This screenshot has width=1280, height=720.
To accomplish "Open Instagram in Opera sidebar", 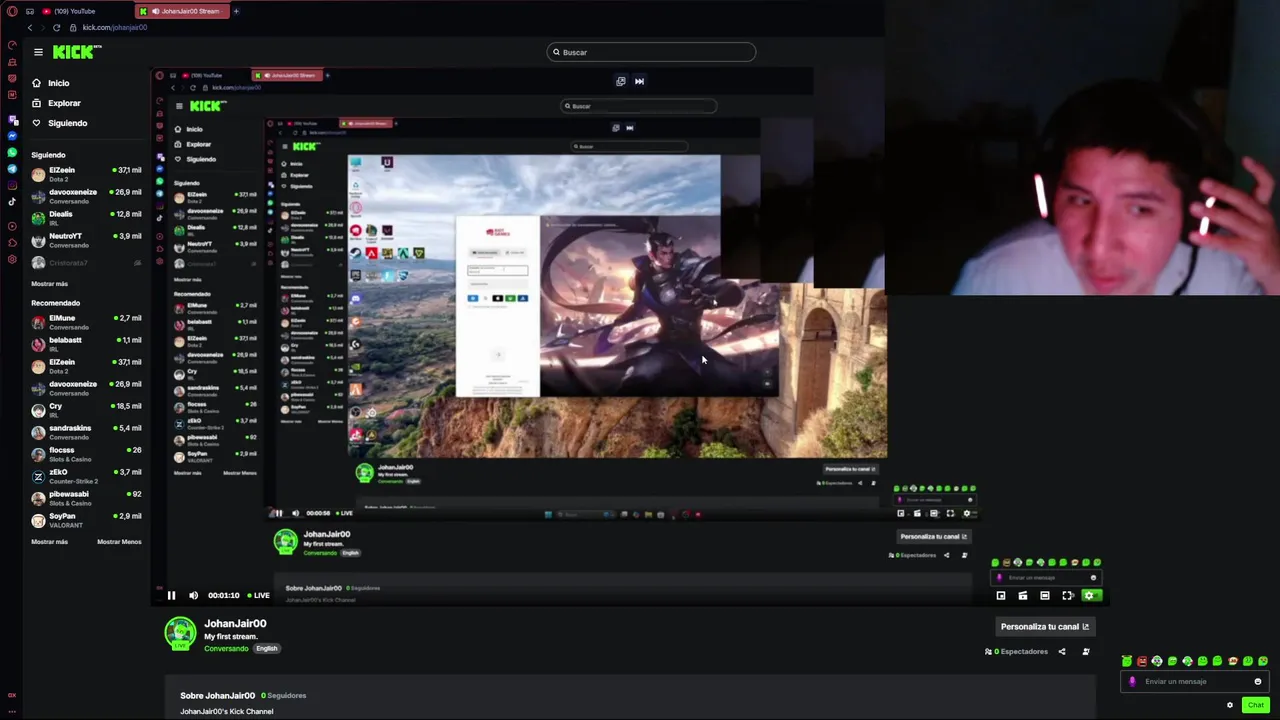I will click(x=12, y=185).
